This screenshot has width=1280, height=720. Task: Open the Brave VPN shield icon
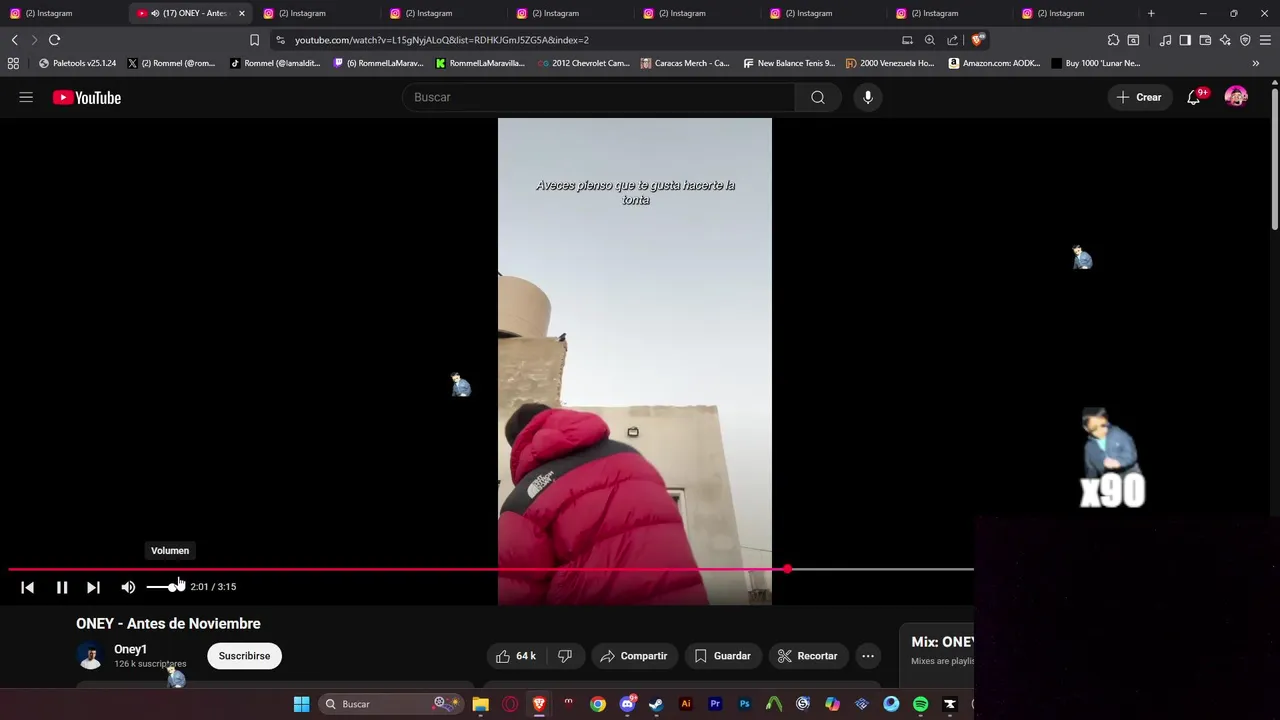[1245, 40]
